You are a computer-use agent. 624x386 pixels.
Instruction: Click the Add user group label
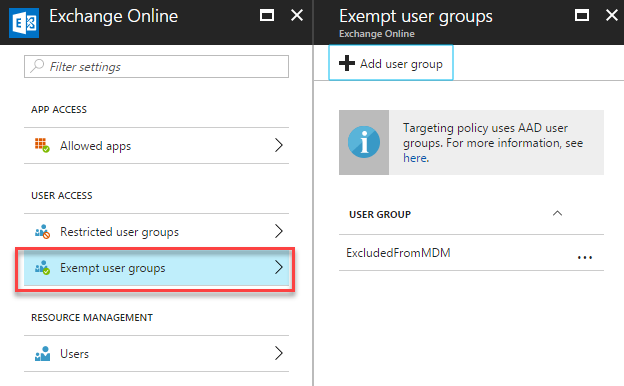point(401,64)
